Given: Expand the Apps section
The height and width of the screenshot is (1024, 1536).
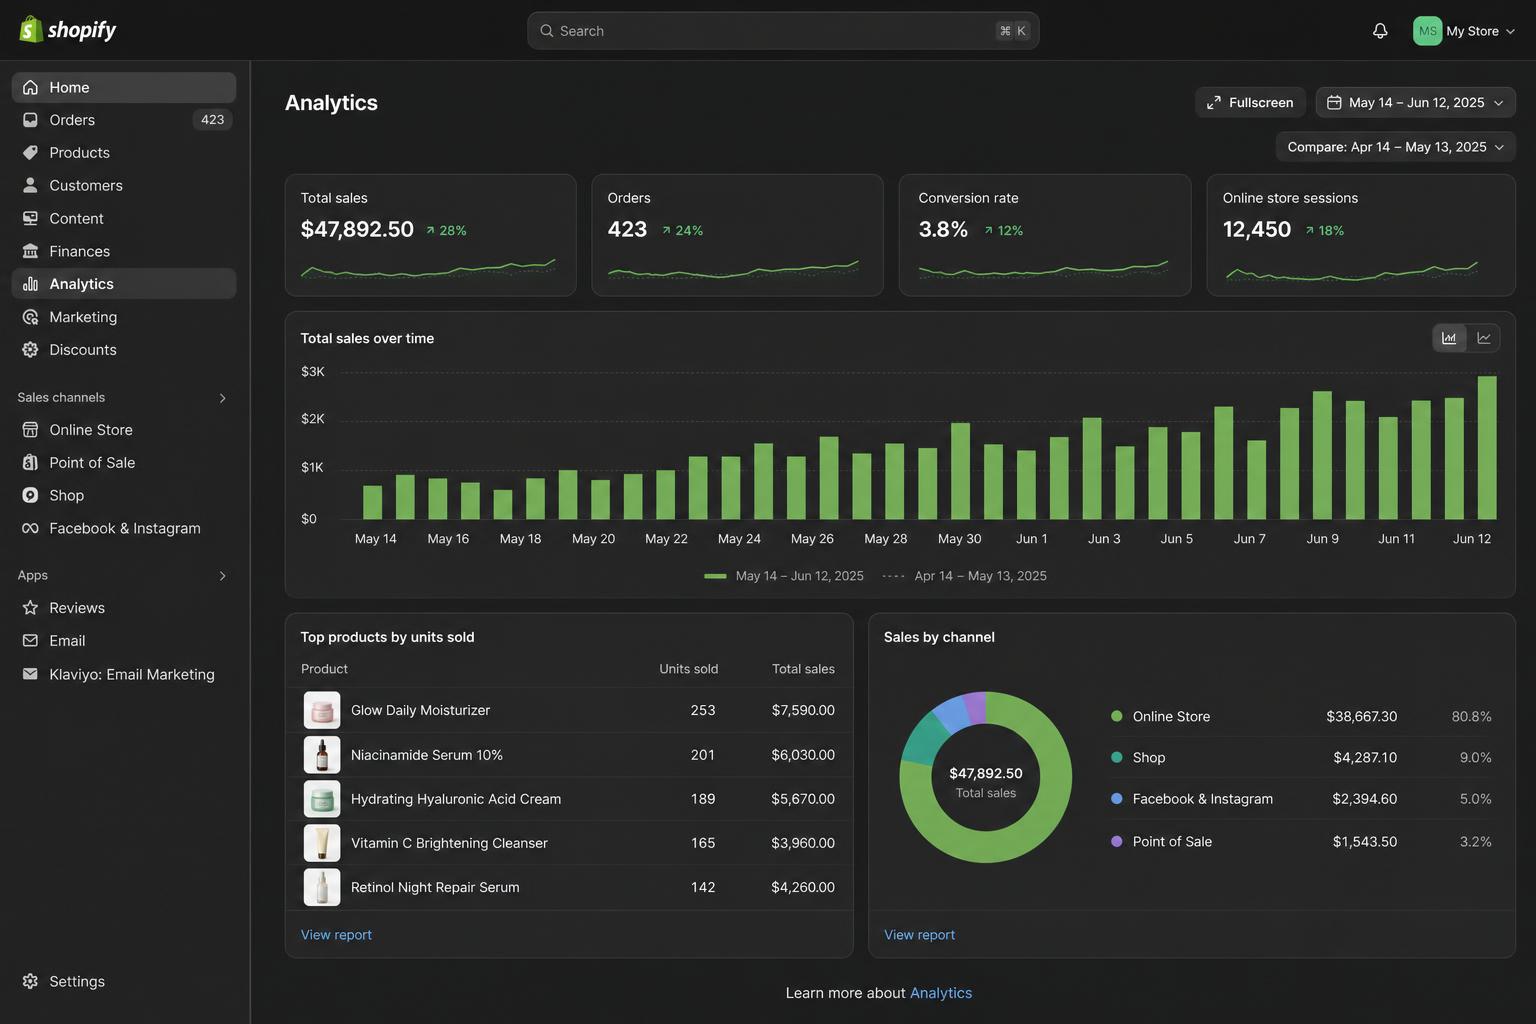Looking at the screenshot, I should [222, 576].
